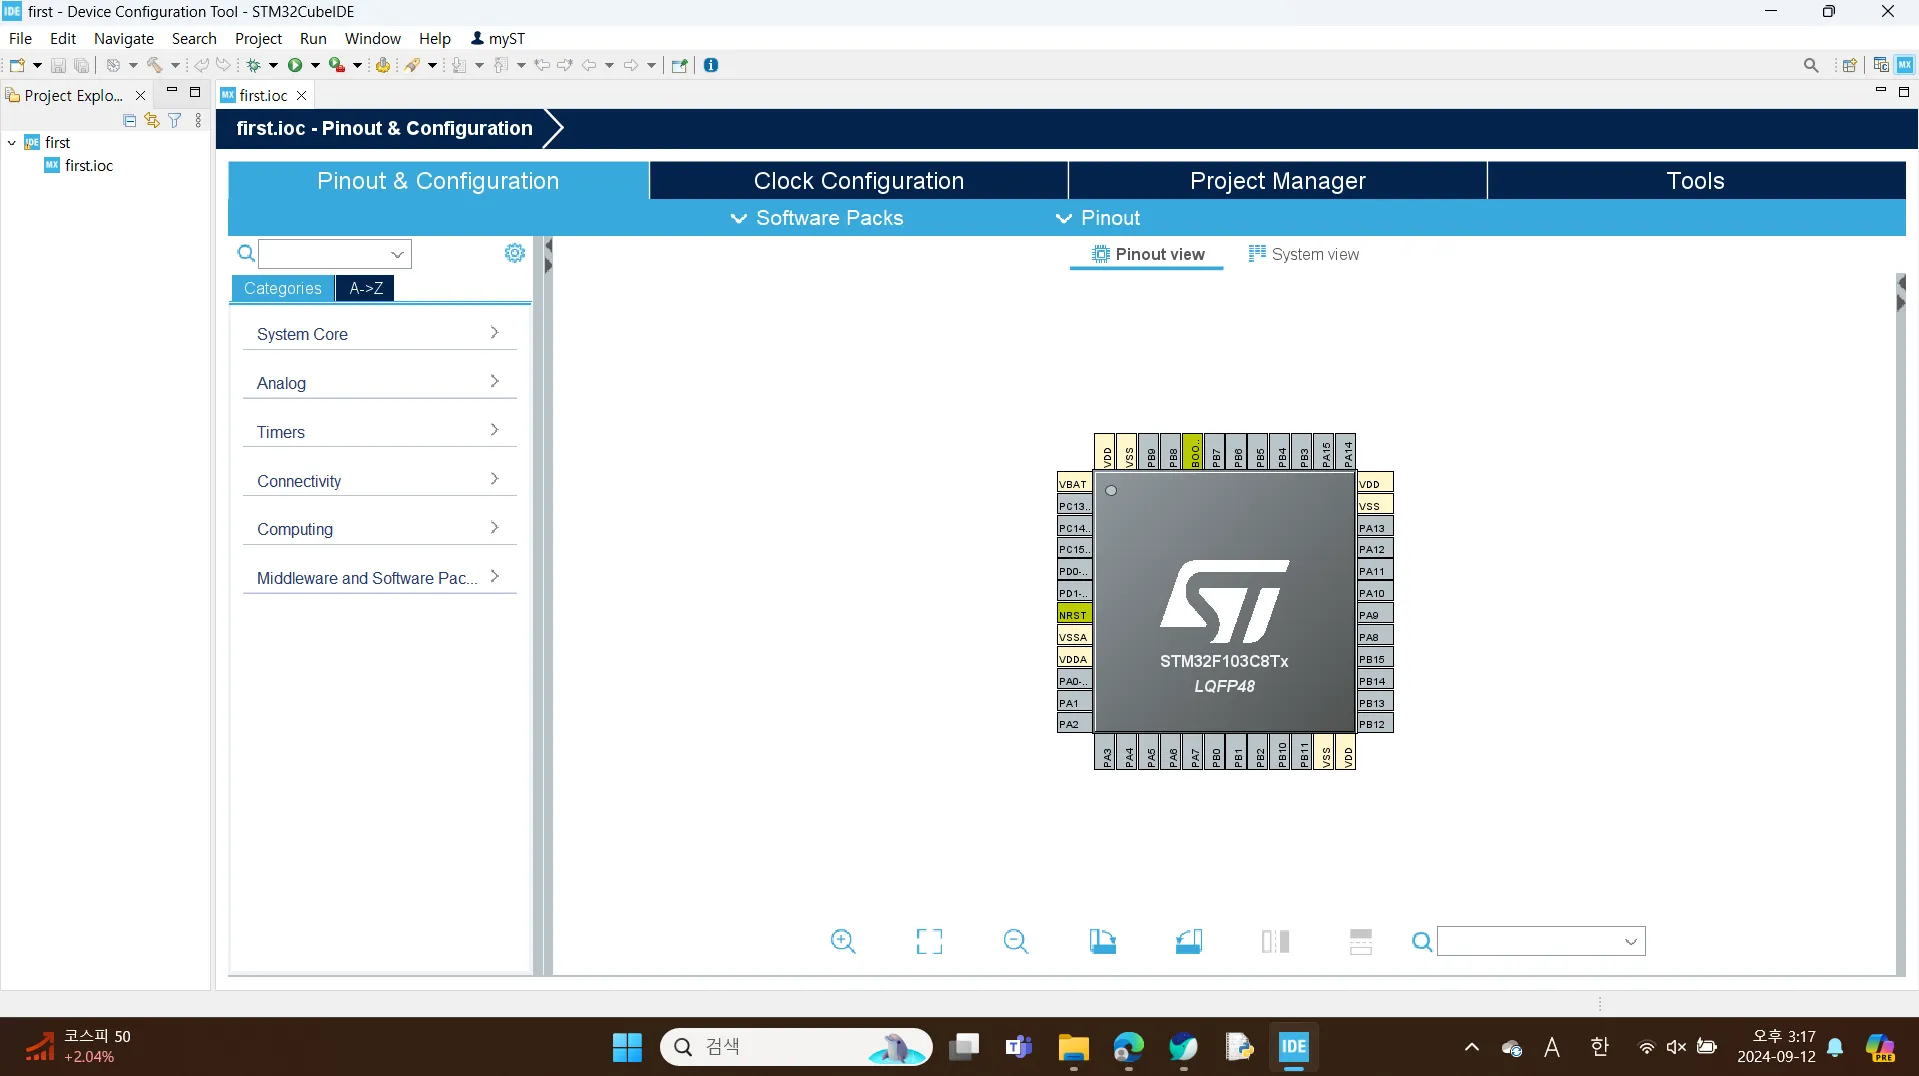Close the first.ioc editor tab
The image size is (1919, 1076).
301,96
